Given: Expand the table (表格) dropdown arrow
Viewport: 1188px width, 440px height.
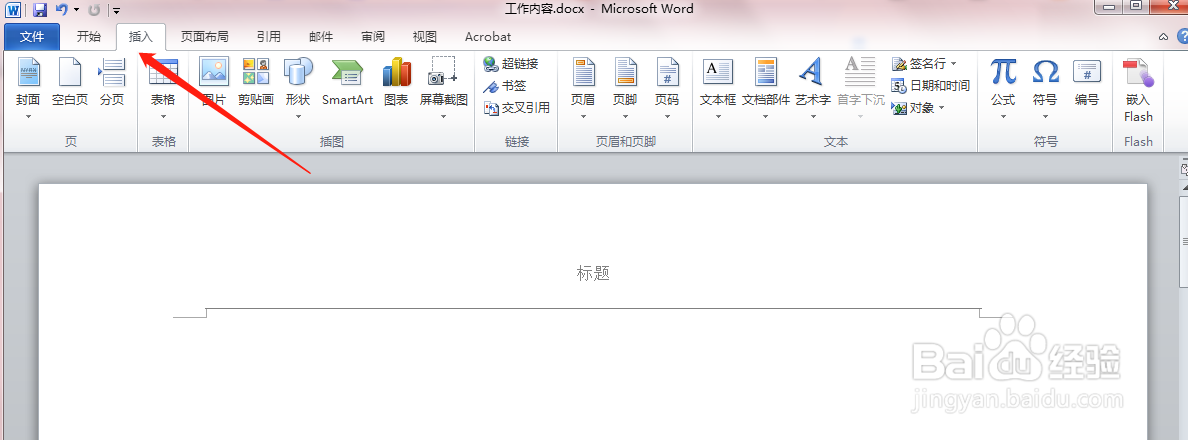Looking at the screenshot, I should click(x=163, y=117).
